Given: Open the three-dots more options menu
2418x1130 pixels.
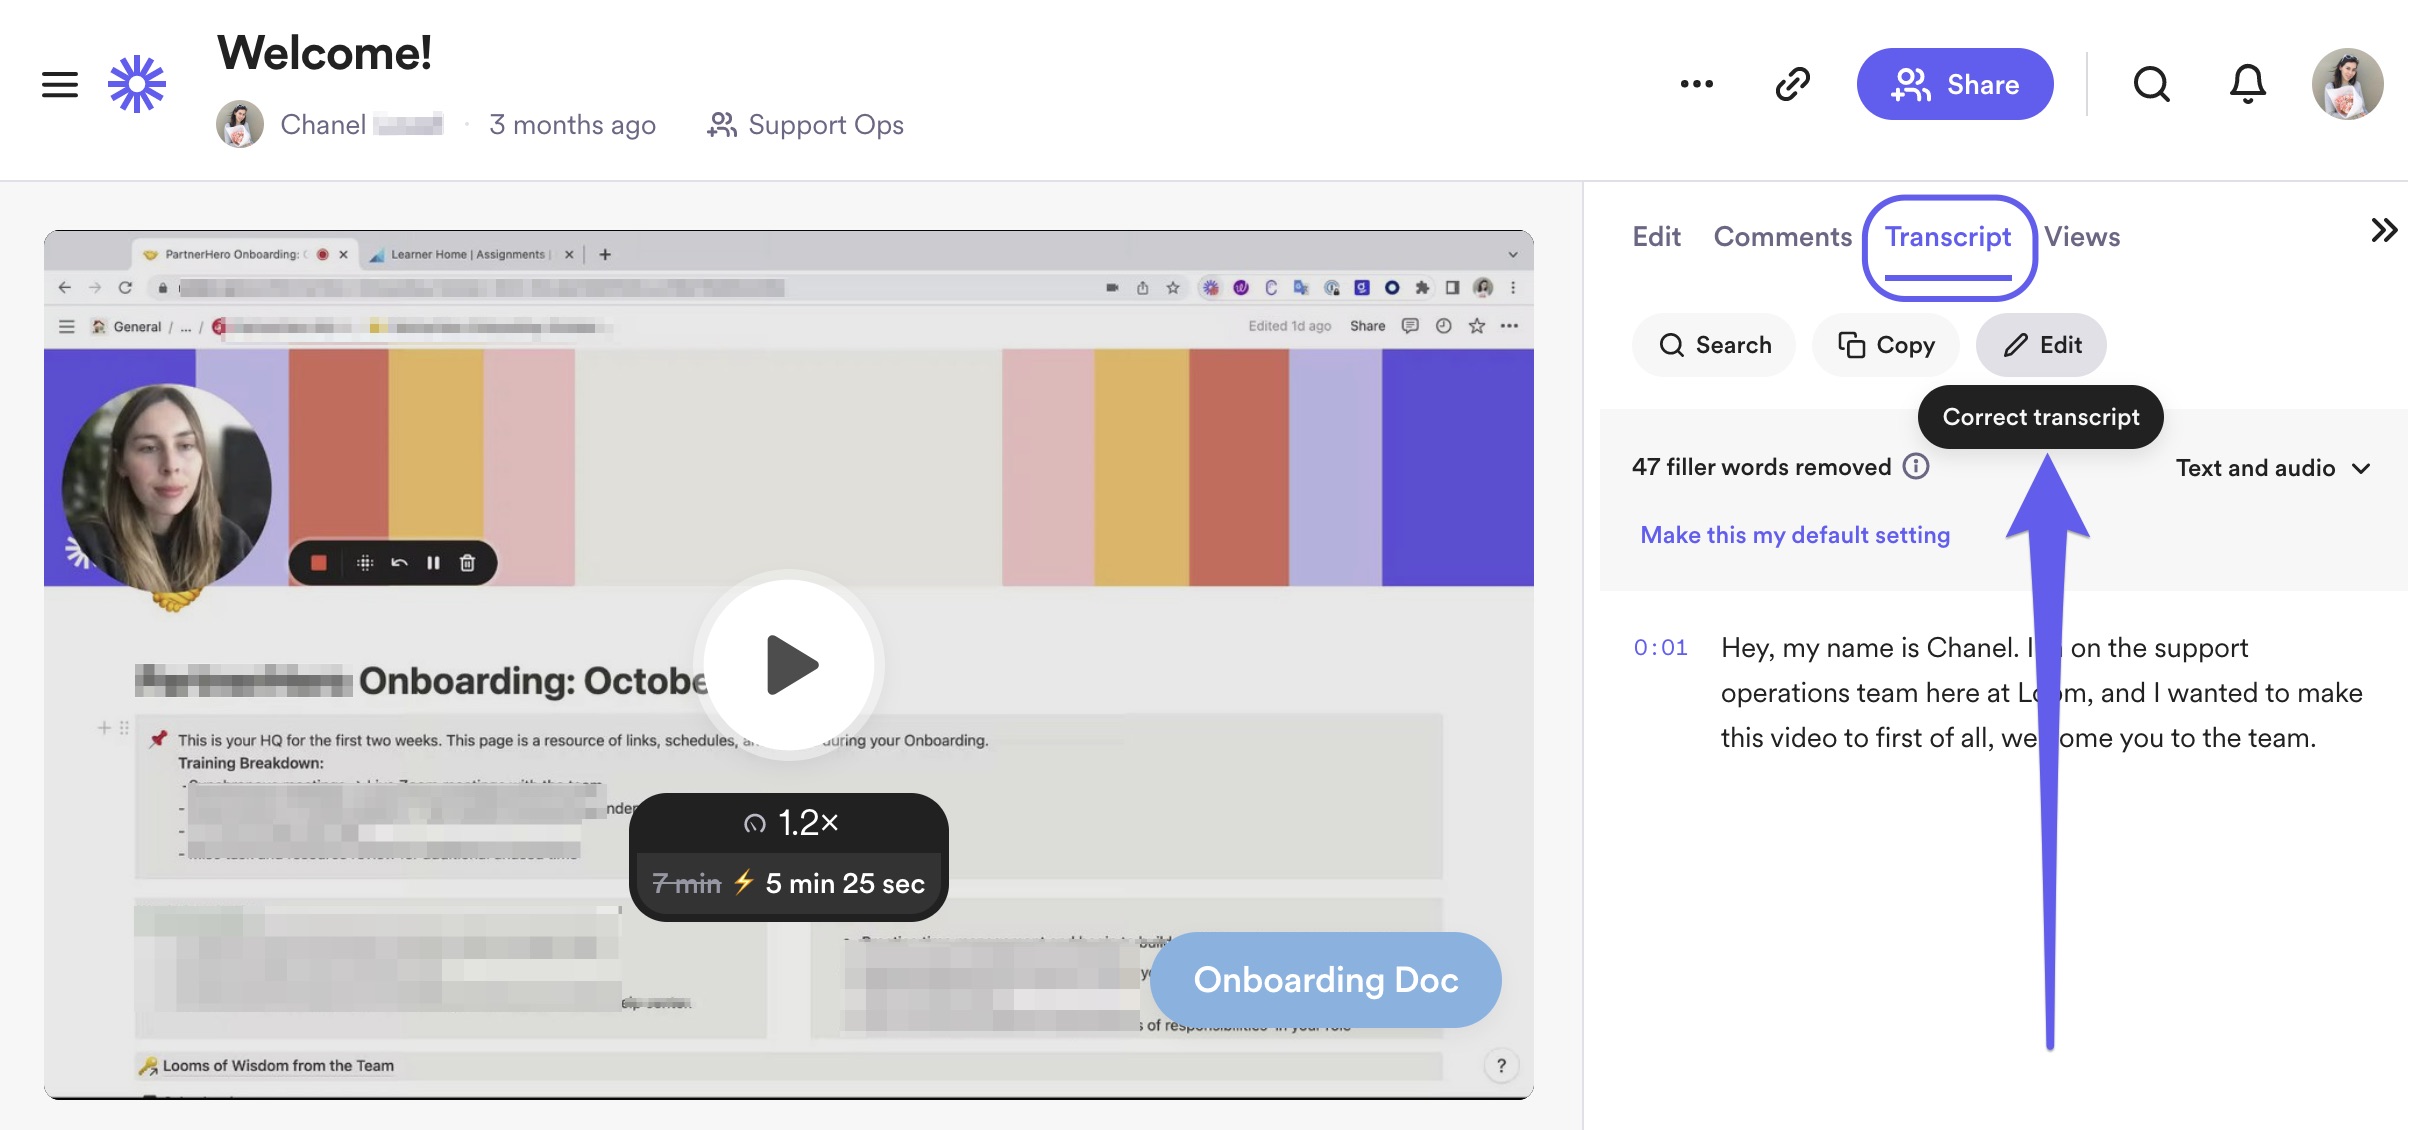Looking at the screenshot, I should (1696, 84).
